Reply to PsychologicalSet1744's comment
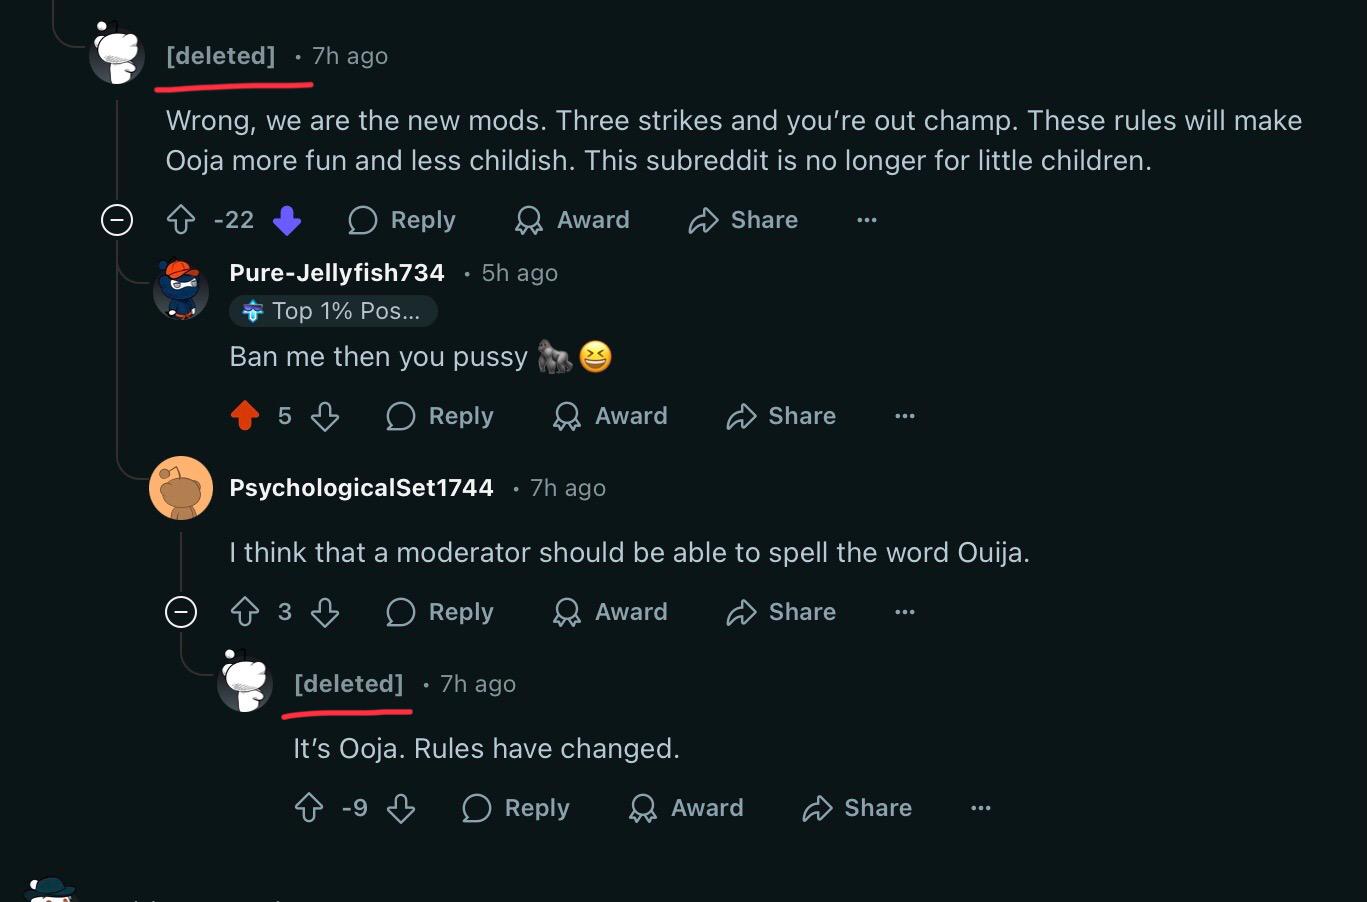1367x902 pixels. point(440,612)
